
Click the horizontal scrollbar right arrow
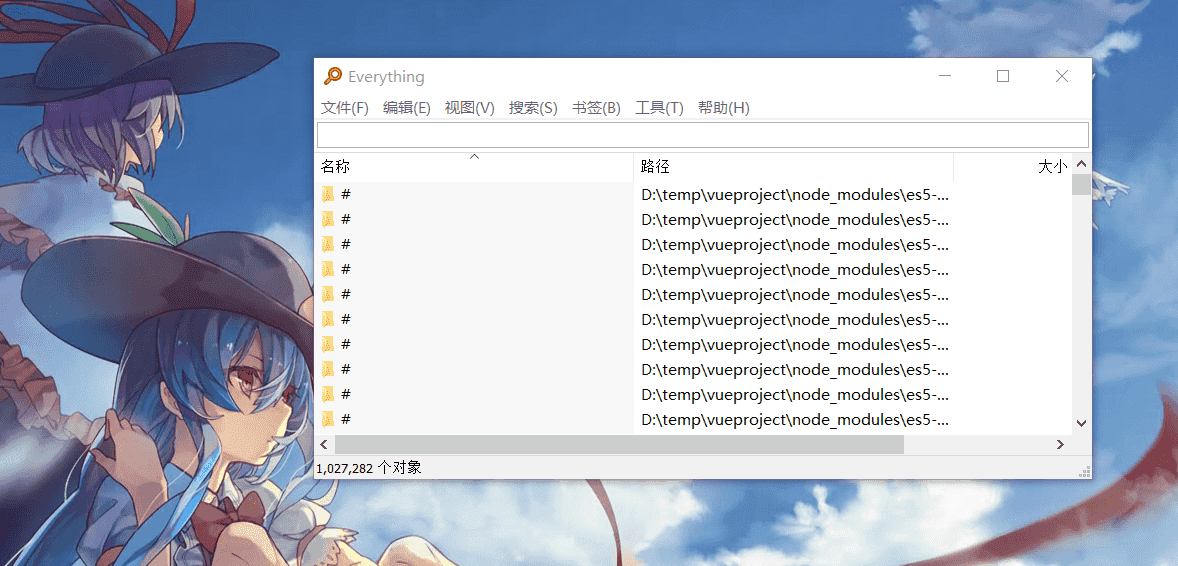pos(1061,444)
